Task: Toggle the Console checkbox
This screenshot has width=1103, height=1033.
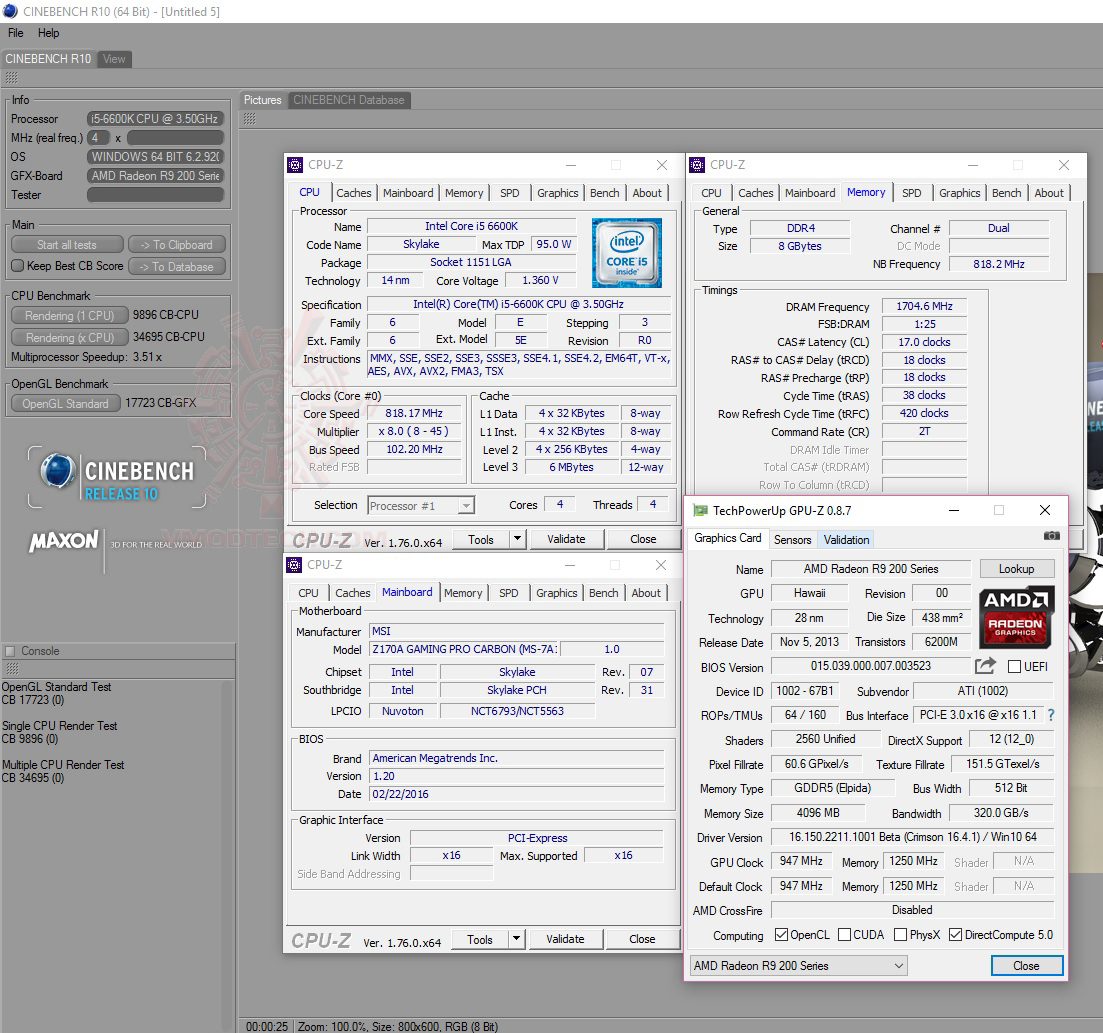Action: coord(10,651)
